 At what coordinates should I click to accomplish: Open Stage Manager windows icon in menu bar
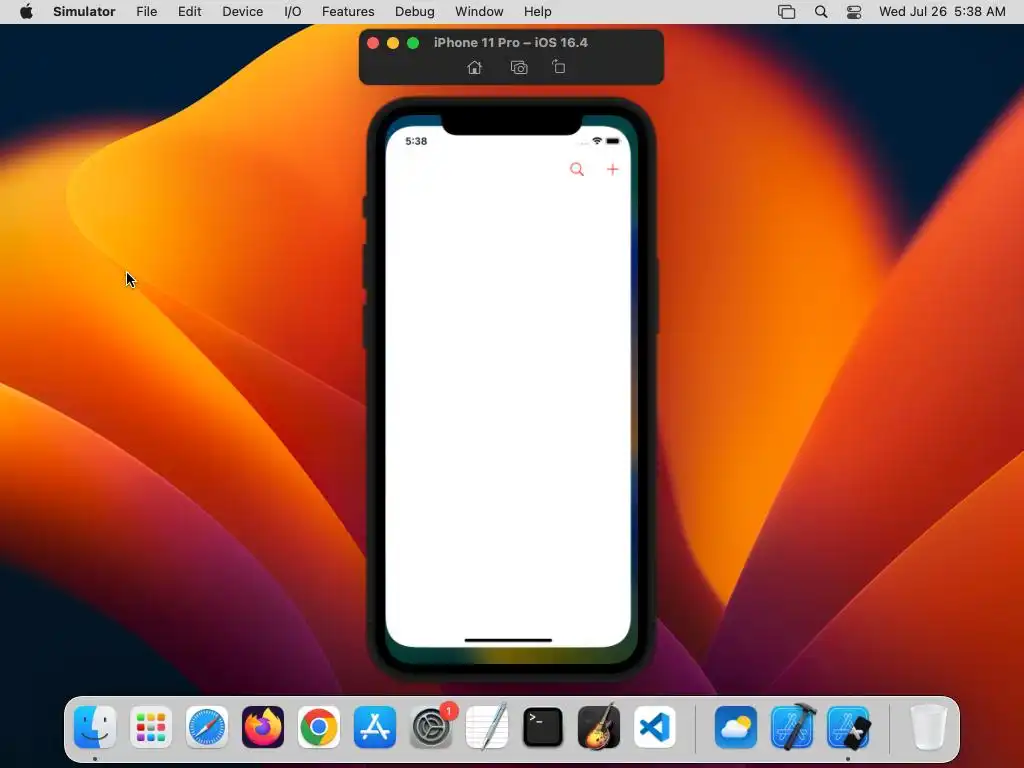click(x=786, y=12)
